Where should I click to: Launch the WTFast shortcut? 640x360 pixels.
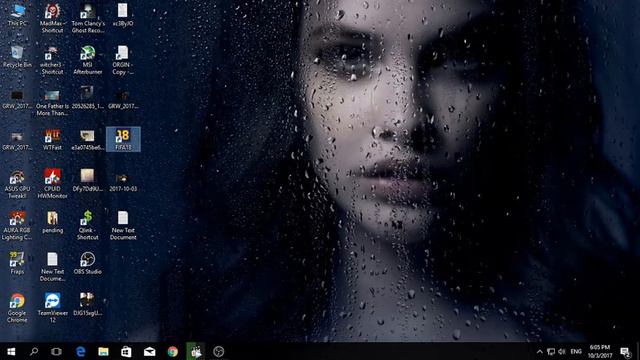click(52, 140)
